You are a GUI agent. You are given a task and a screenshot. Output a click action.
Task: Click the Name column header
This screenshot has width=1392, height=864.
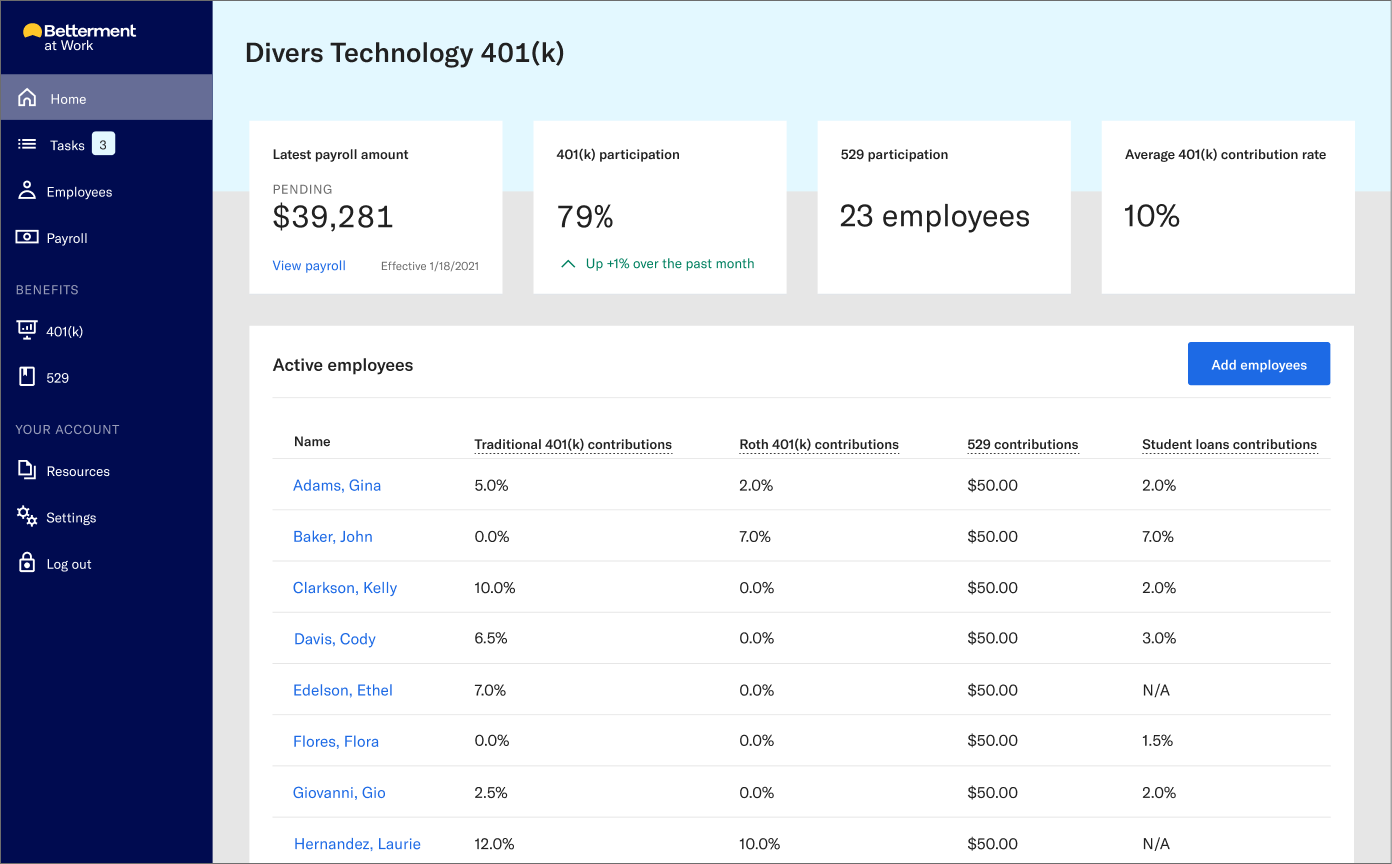coord(312,441)
